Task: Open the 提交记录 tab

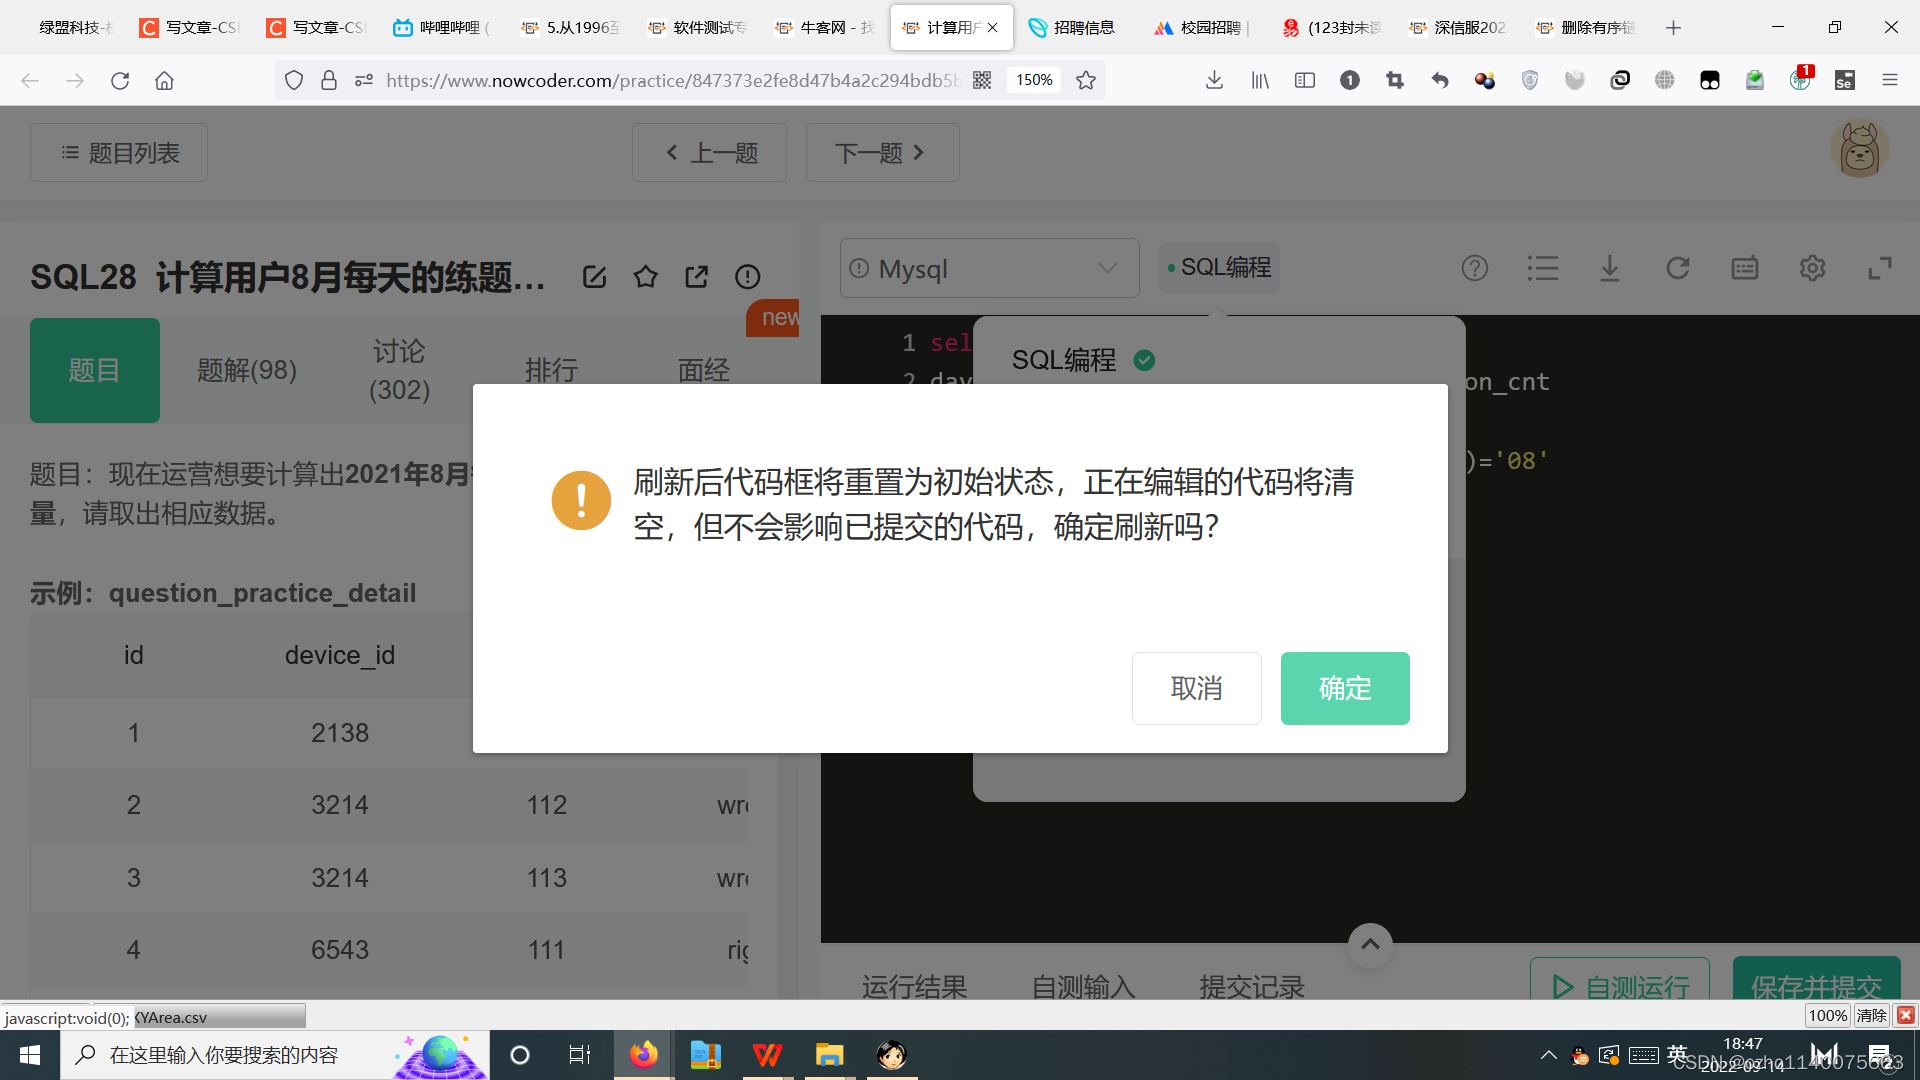Action: [1251, 987]
